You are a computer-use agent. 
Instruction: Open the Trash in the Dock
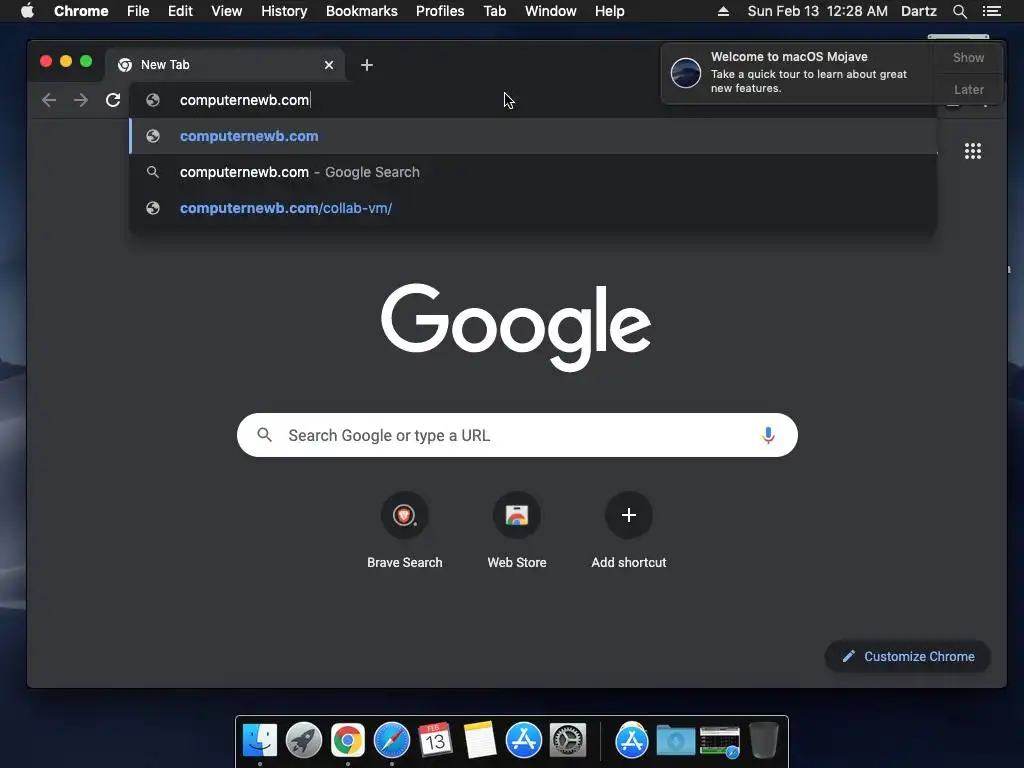coord(763,741)
